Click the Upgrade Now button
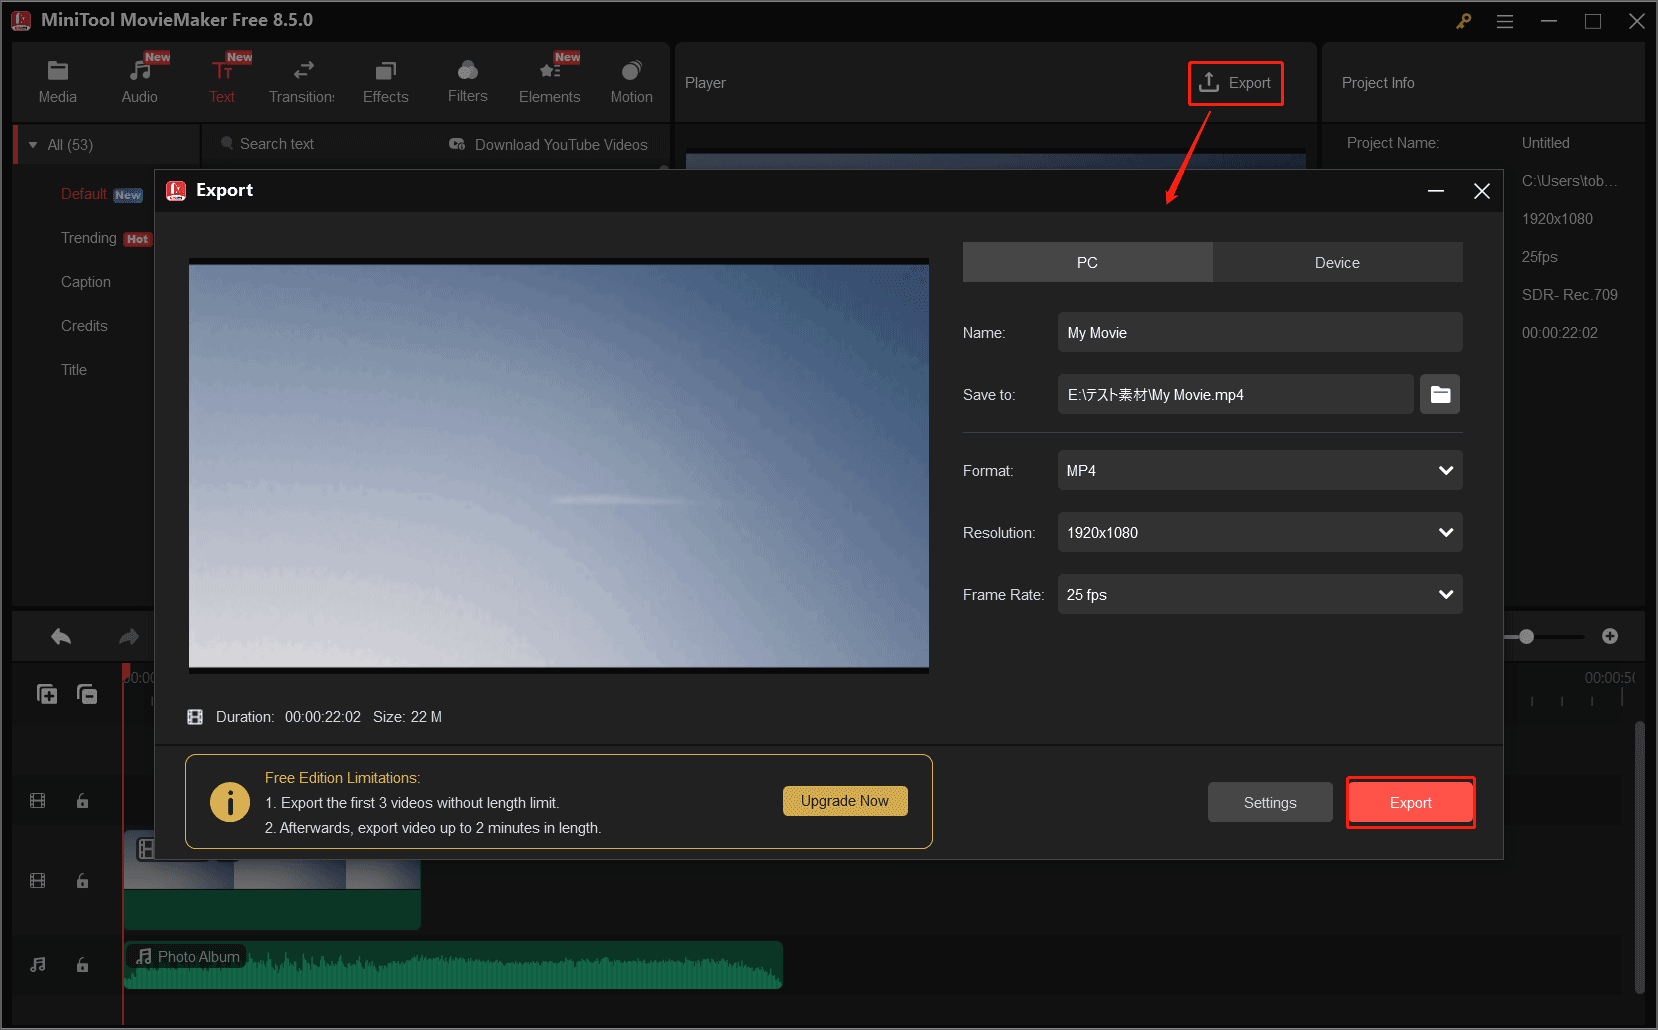Image resolution: width=1658 pixels, height=1030 pixels. (844, 800)
